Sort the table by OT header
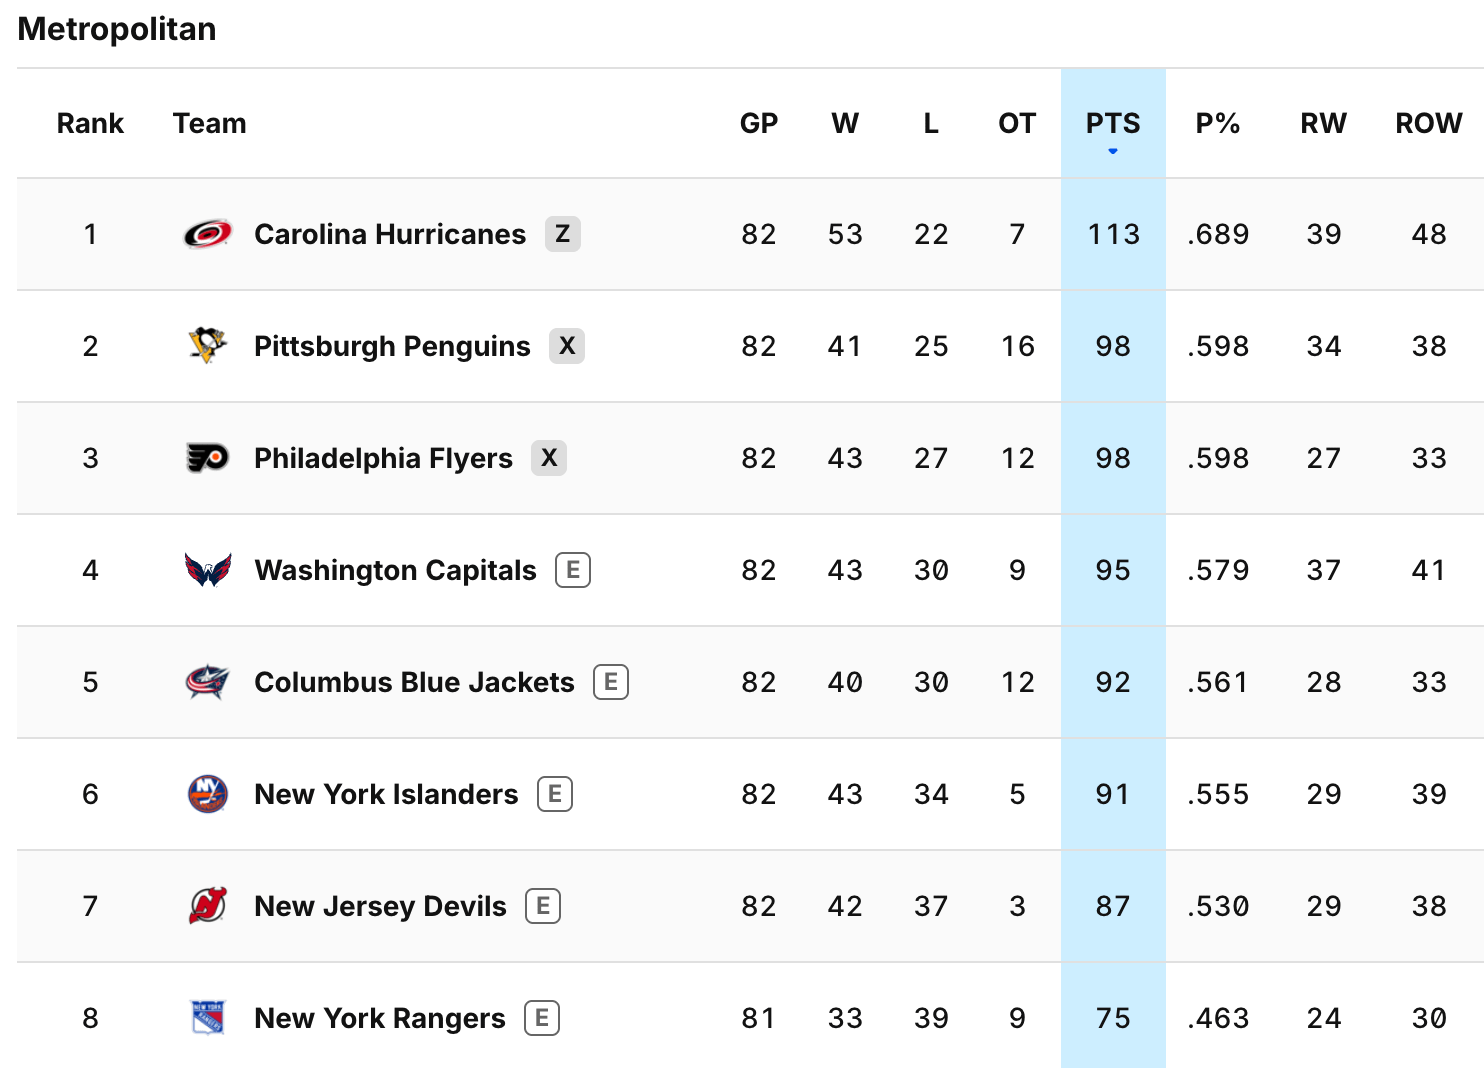This screenshot has height=1068, width=1484. [x=1017, y=123]
